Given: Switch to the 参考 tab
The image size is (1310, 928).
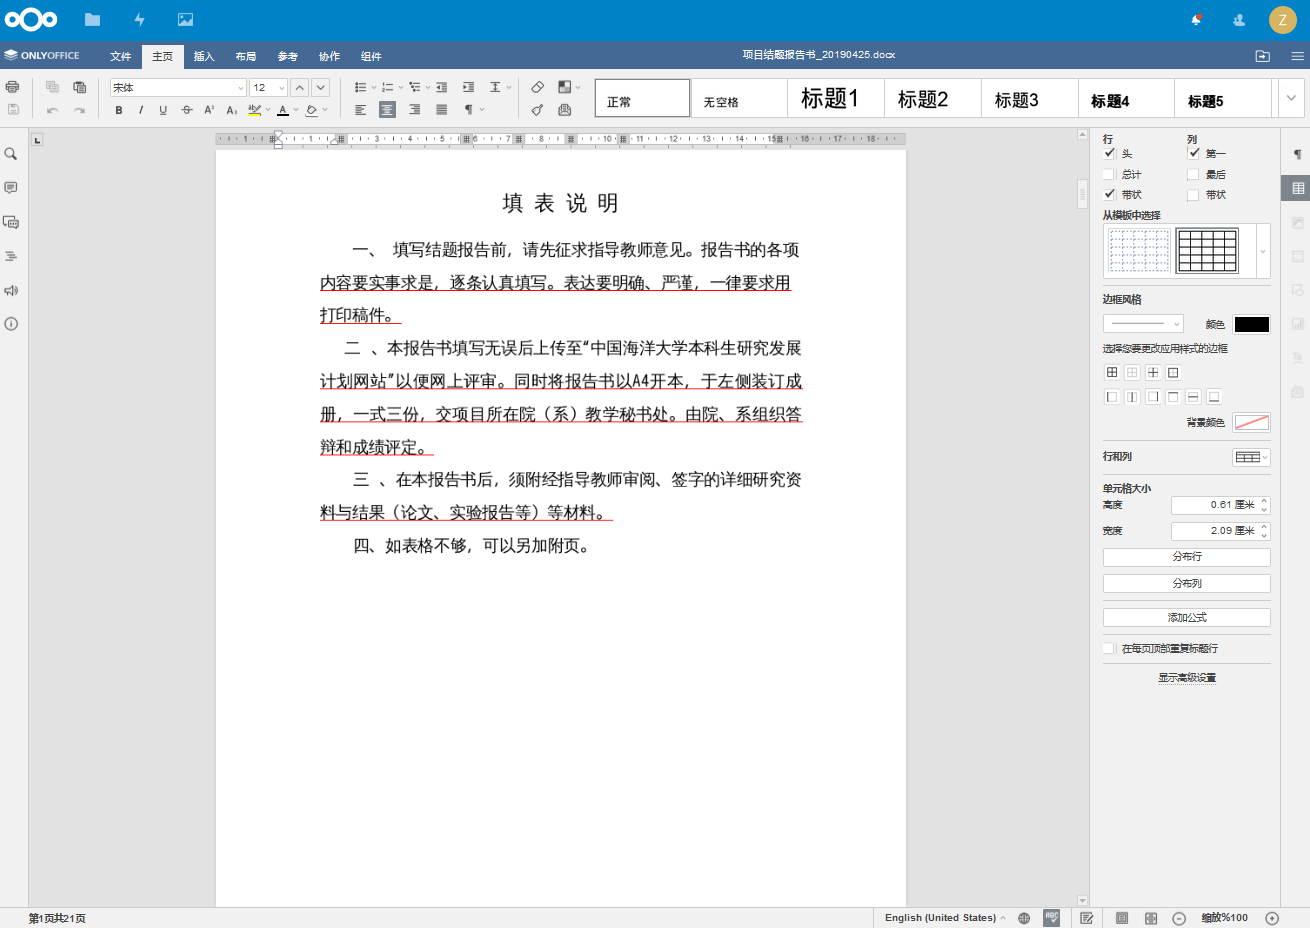Looking at the screenshot, I should coord(288,57).
